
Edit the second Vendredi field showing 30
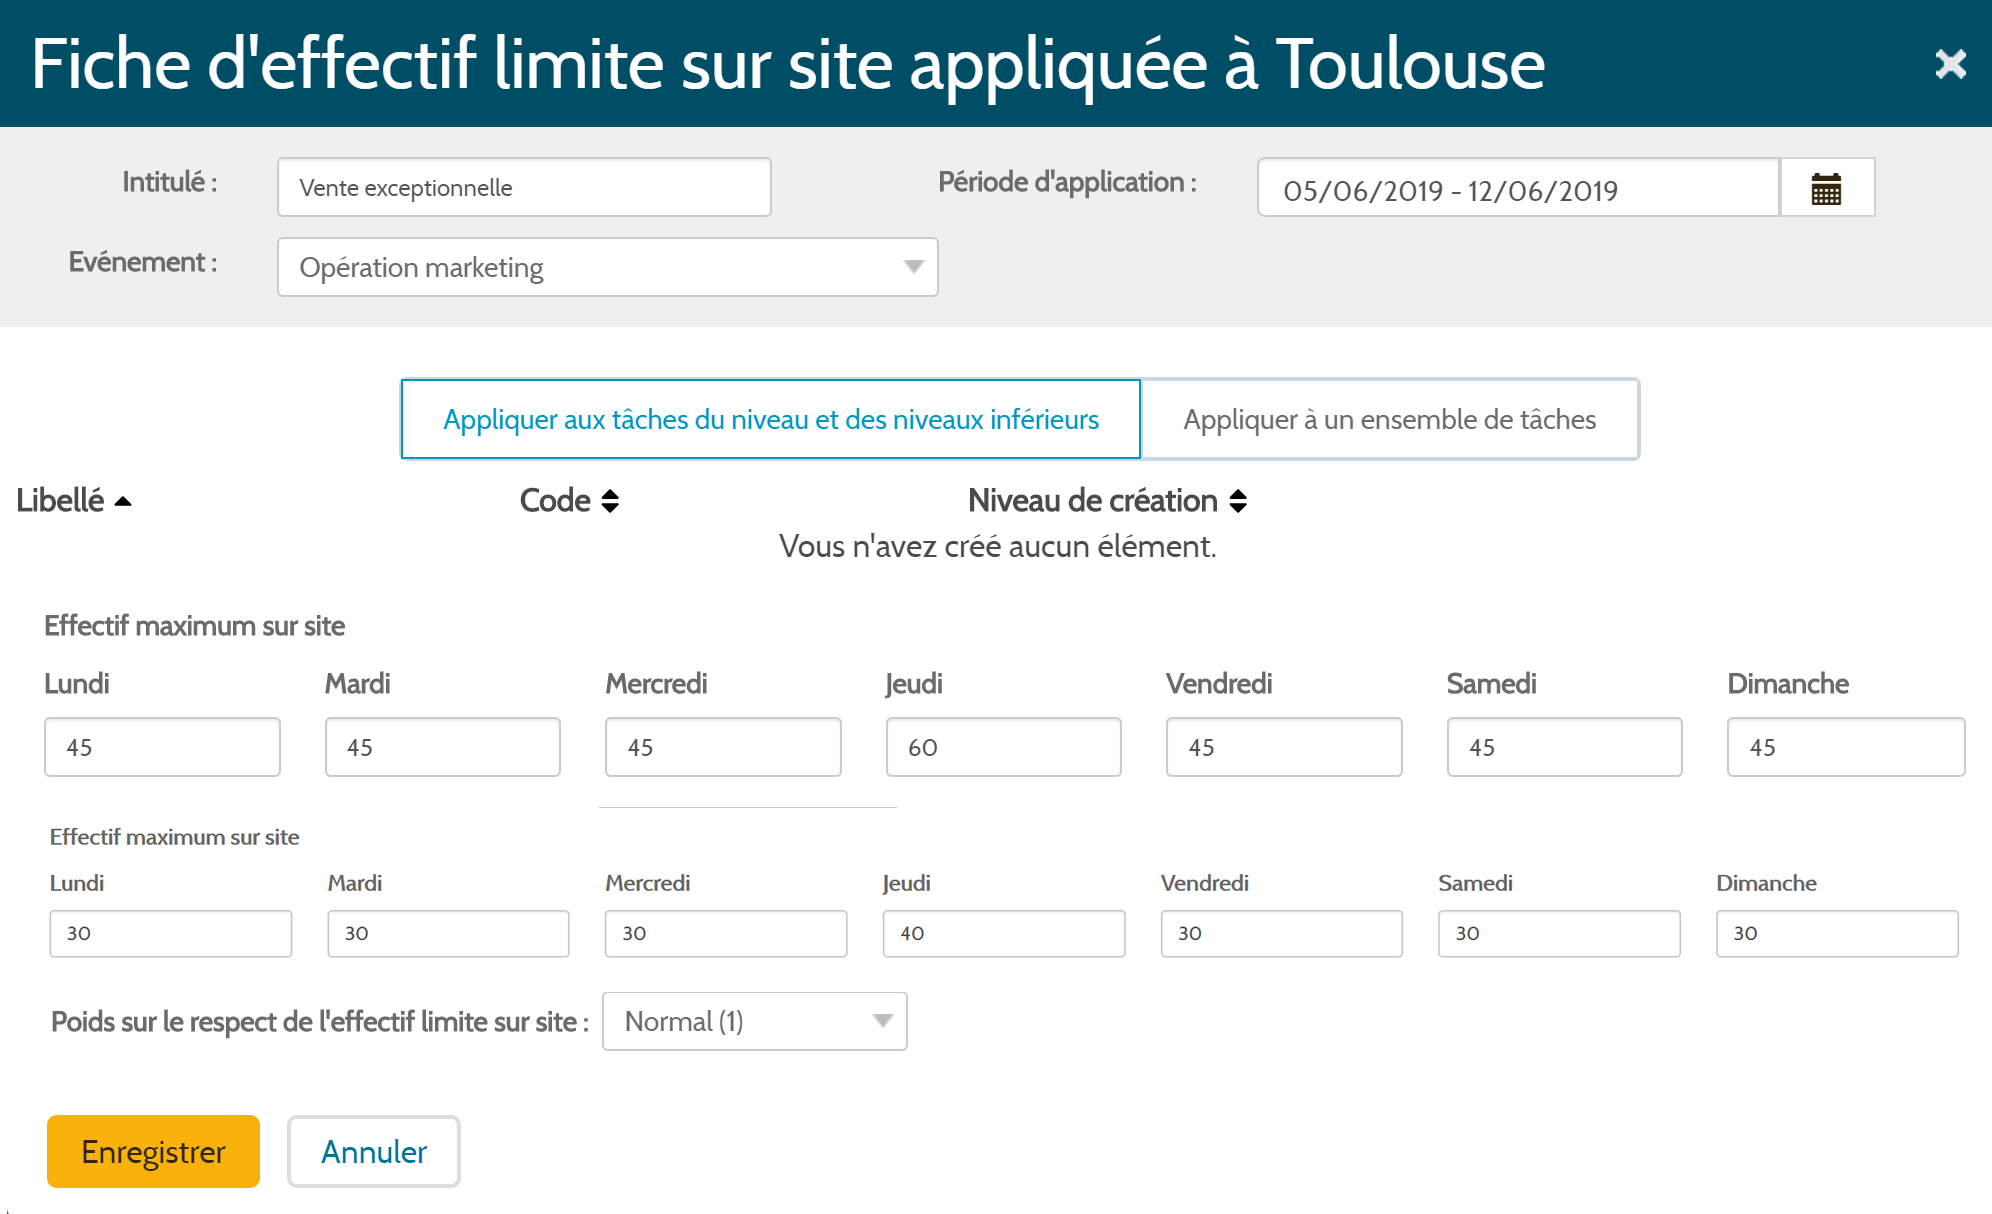click(1282, 933)
